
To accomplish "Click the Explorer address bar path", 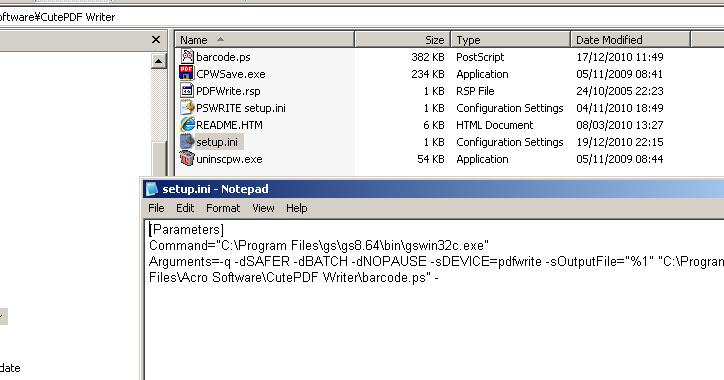I will coord(58,17).
